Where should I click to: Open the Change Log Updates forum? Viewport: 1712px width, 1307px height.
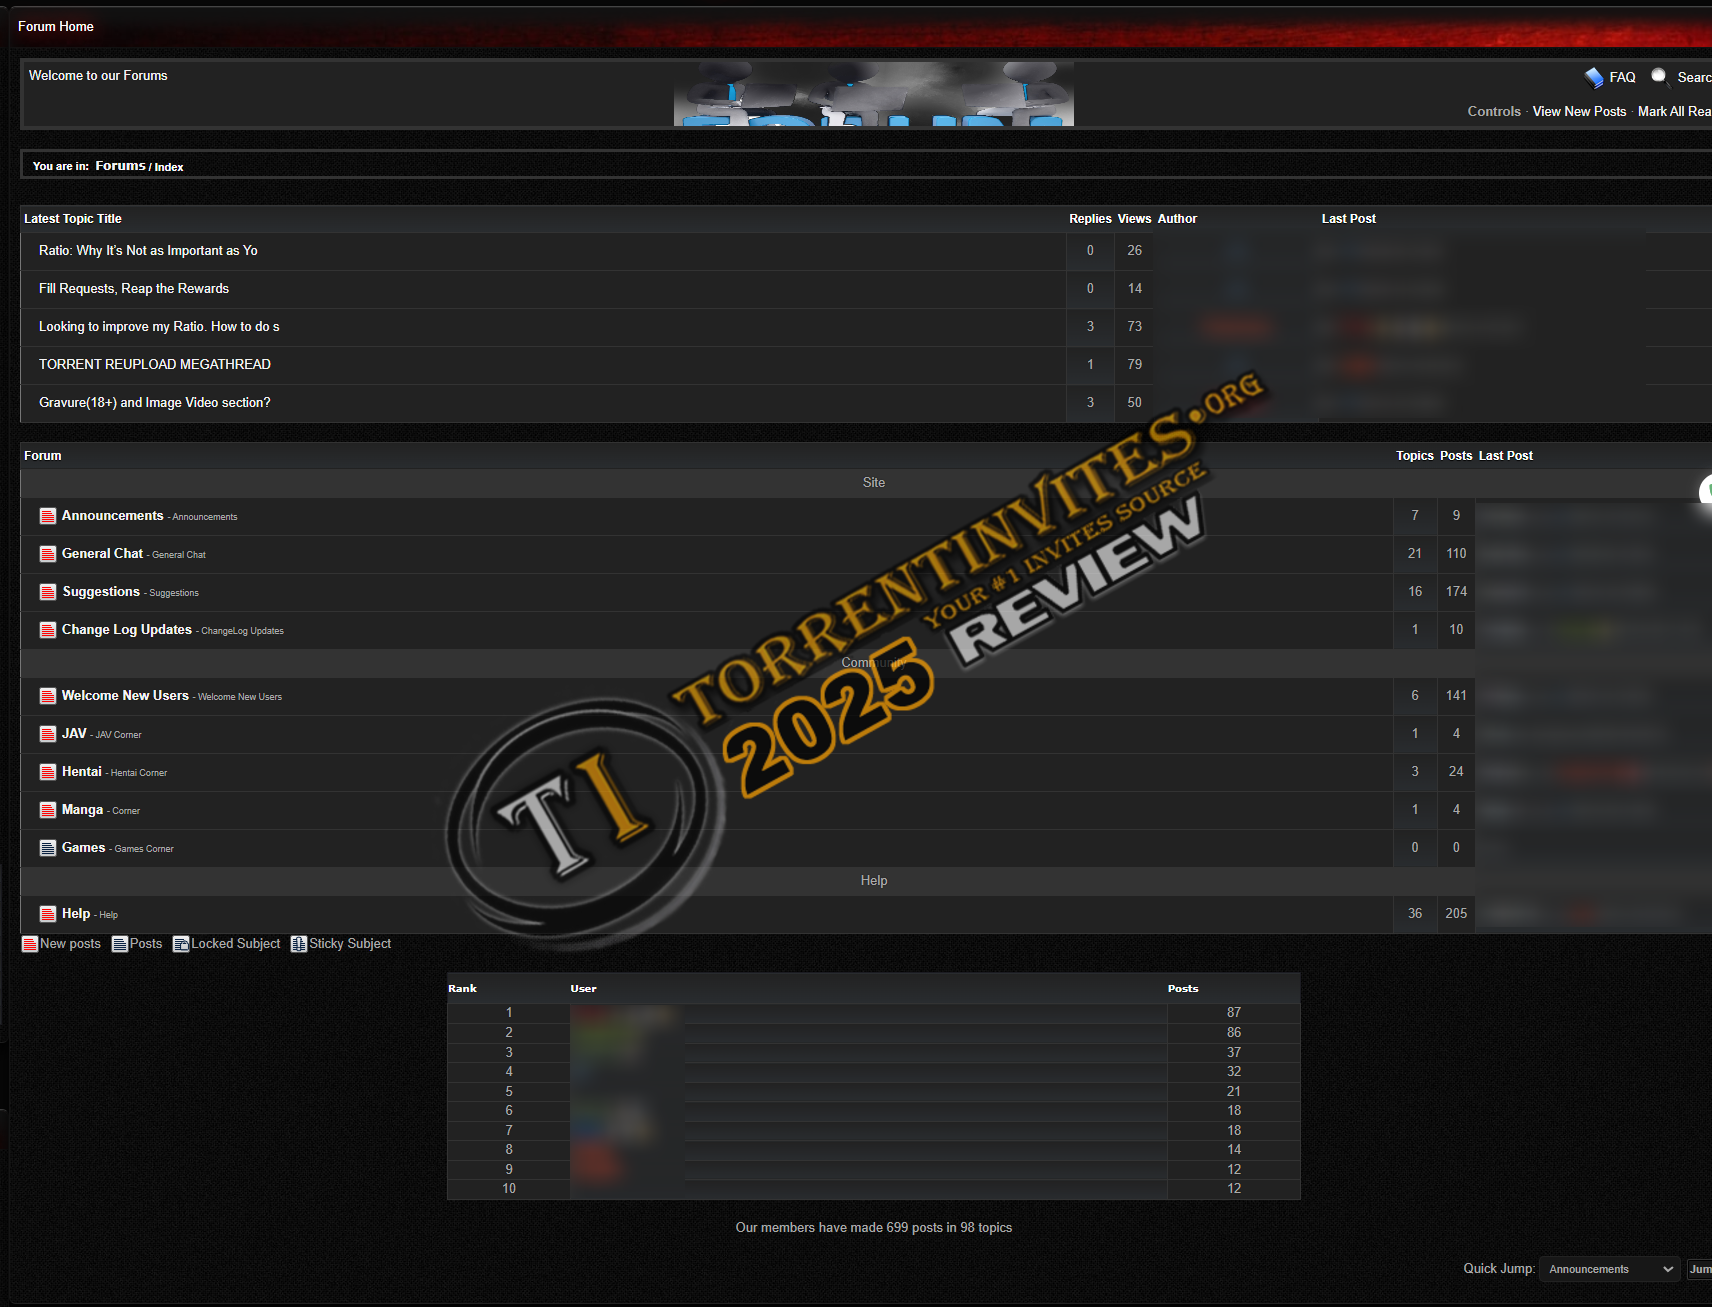tap(127, 630)
